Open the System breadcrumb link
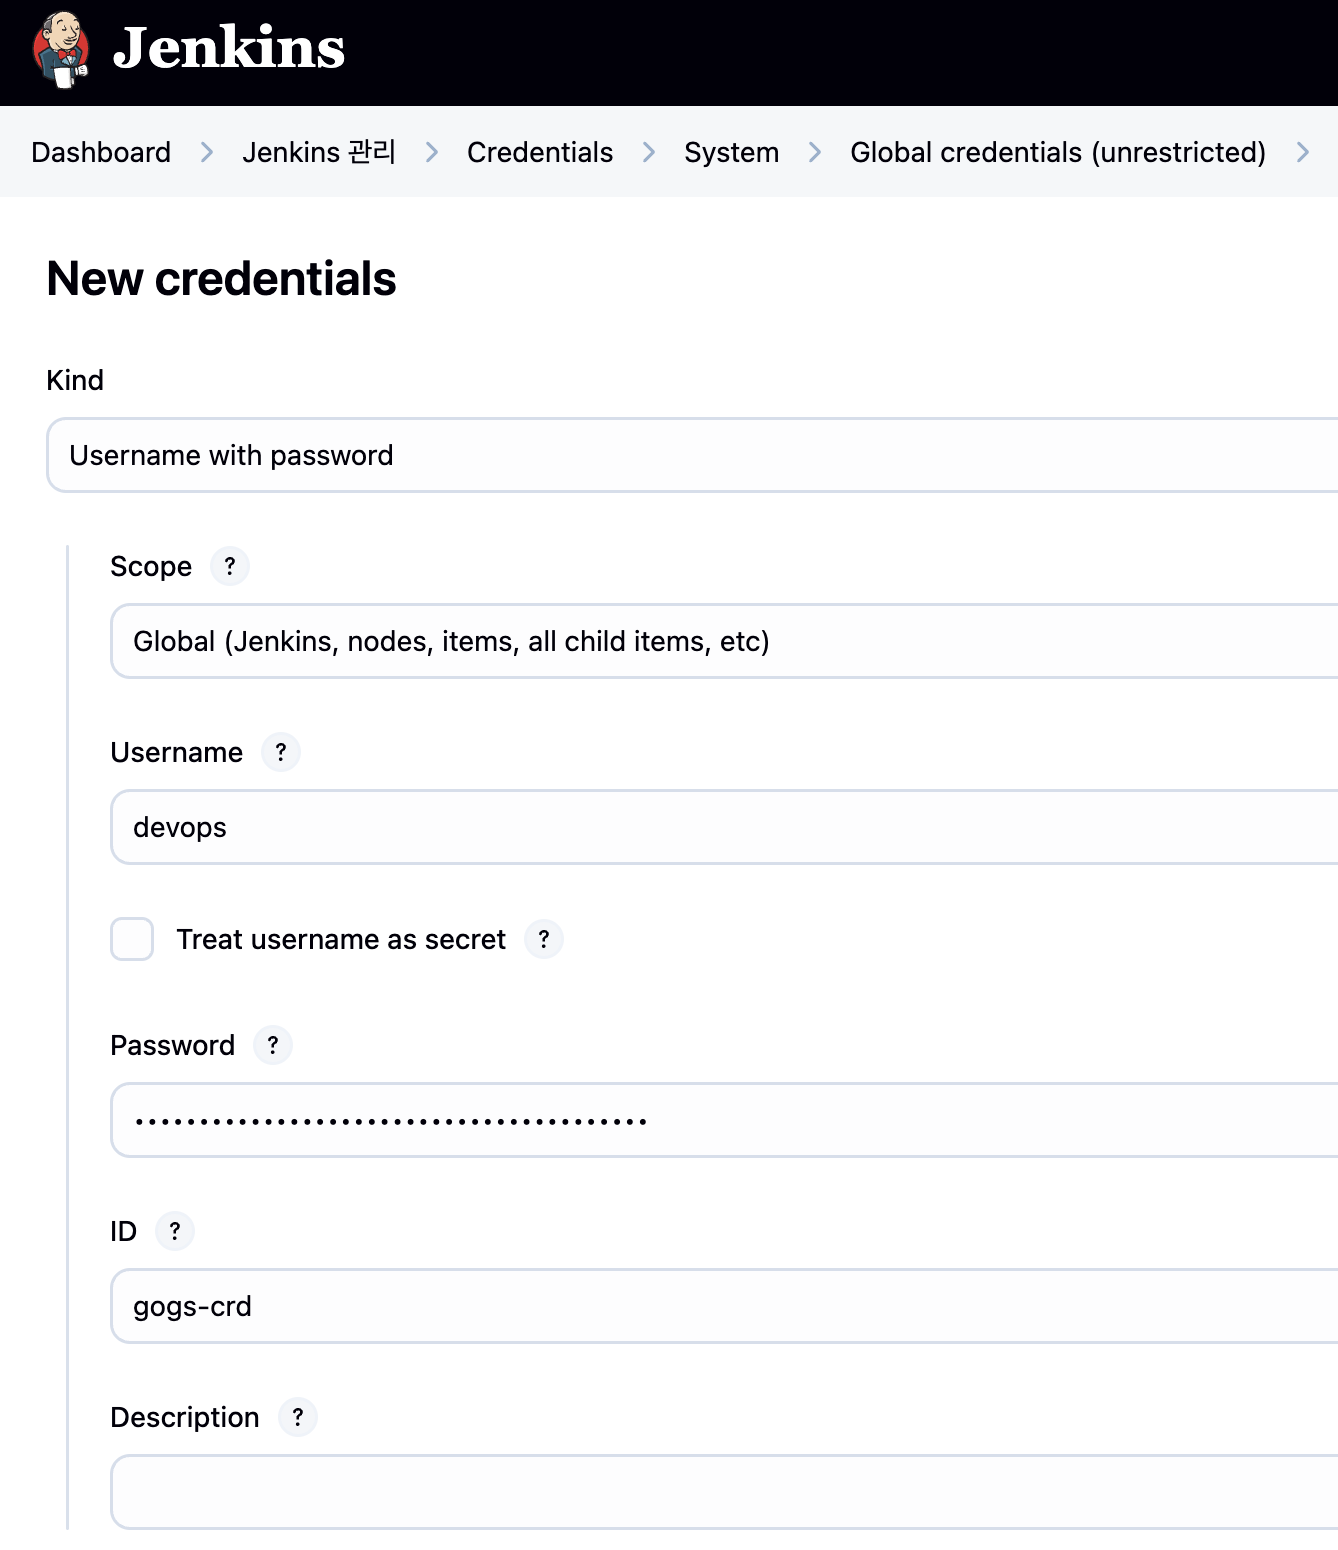This screenshot has height=1550, width=1338. point(731,152)
